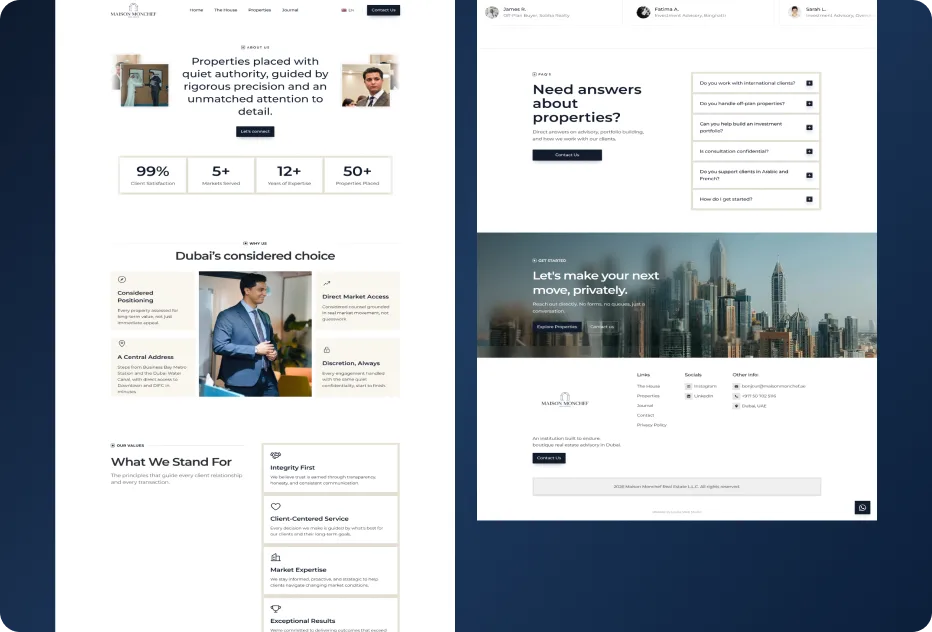The width and height of the screenshot is (932, 632).
Task: Go to the Journal nav item
Action: 290,10
